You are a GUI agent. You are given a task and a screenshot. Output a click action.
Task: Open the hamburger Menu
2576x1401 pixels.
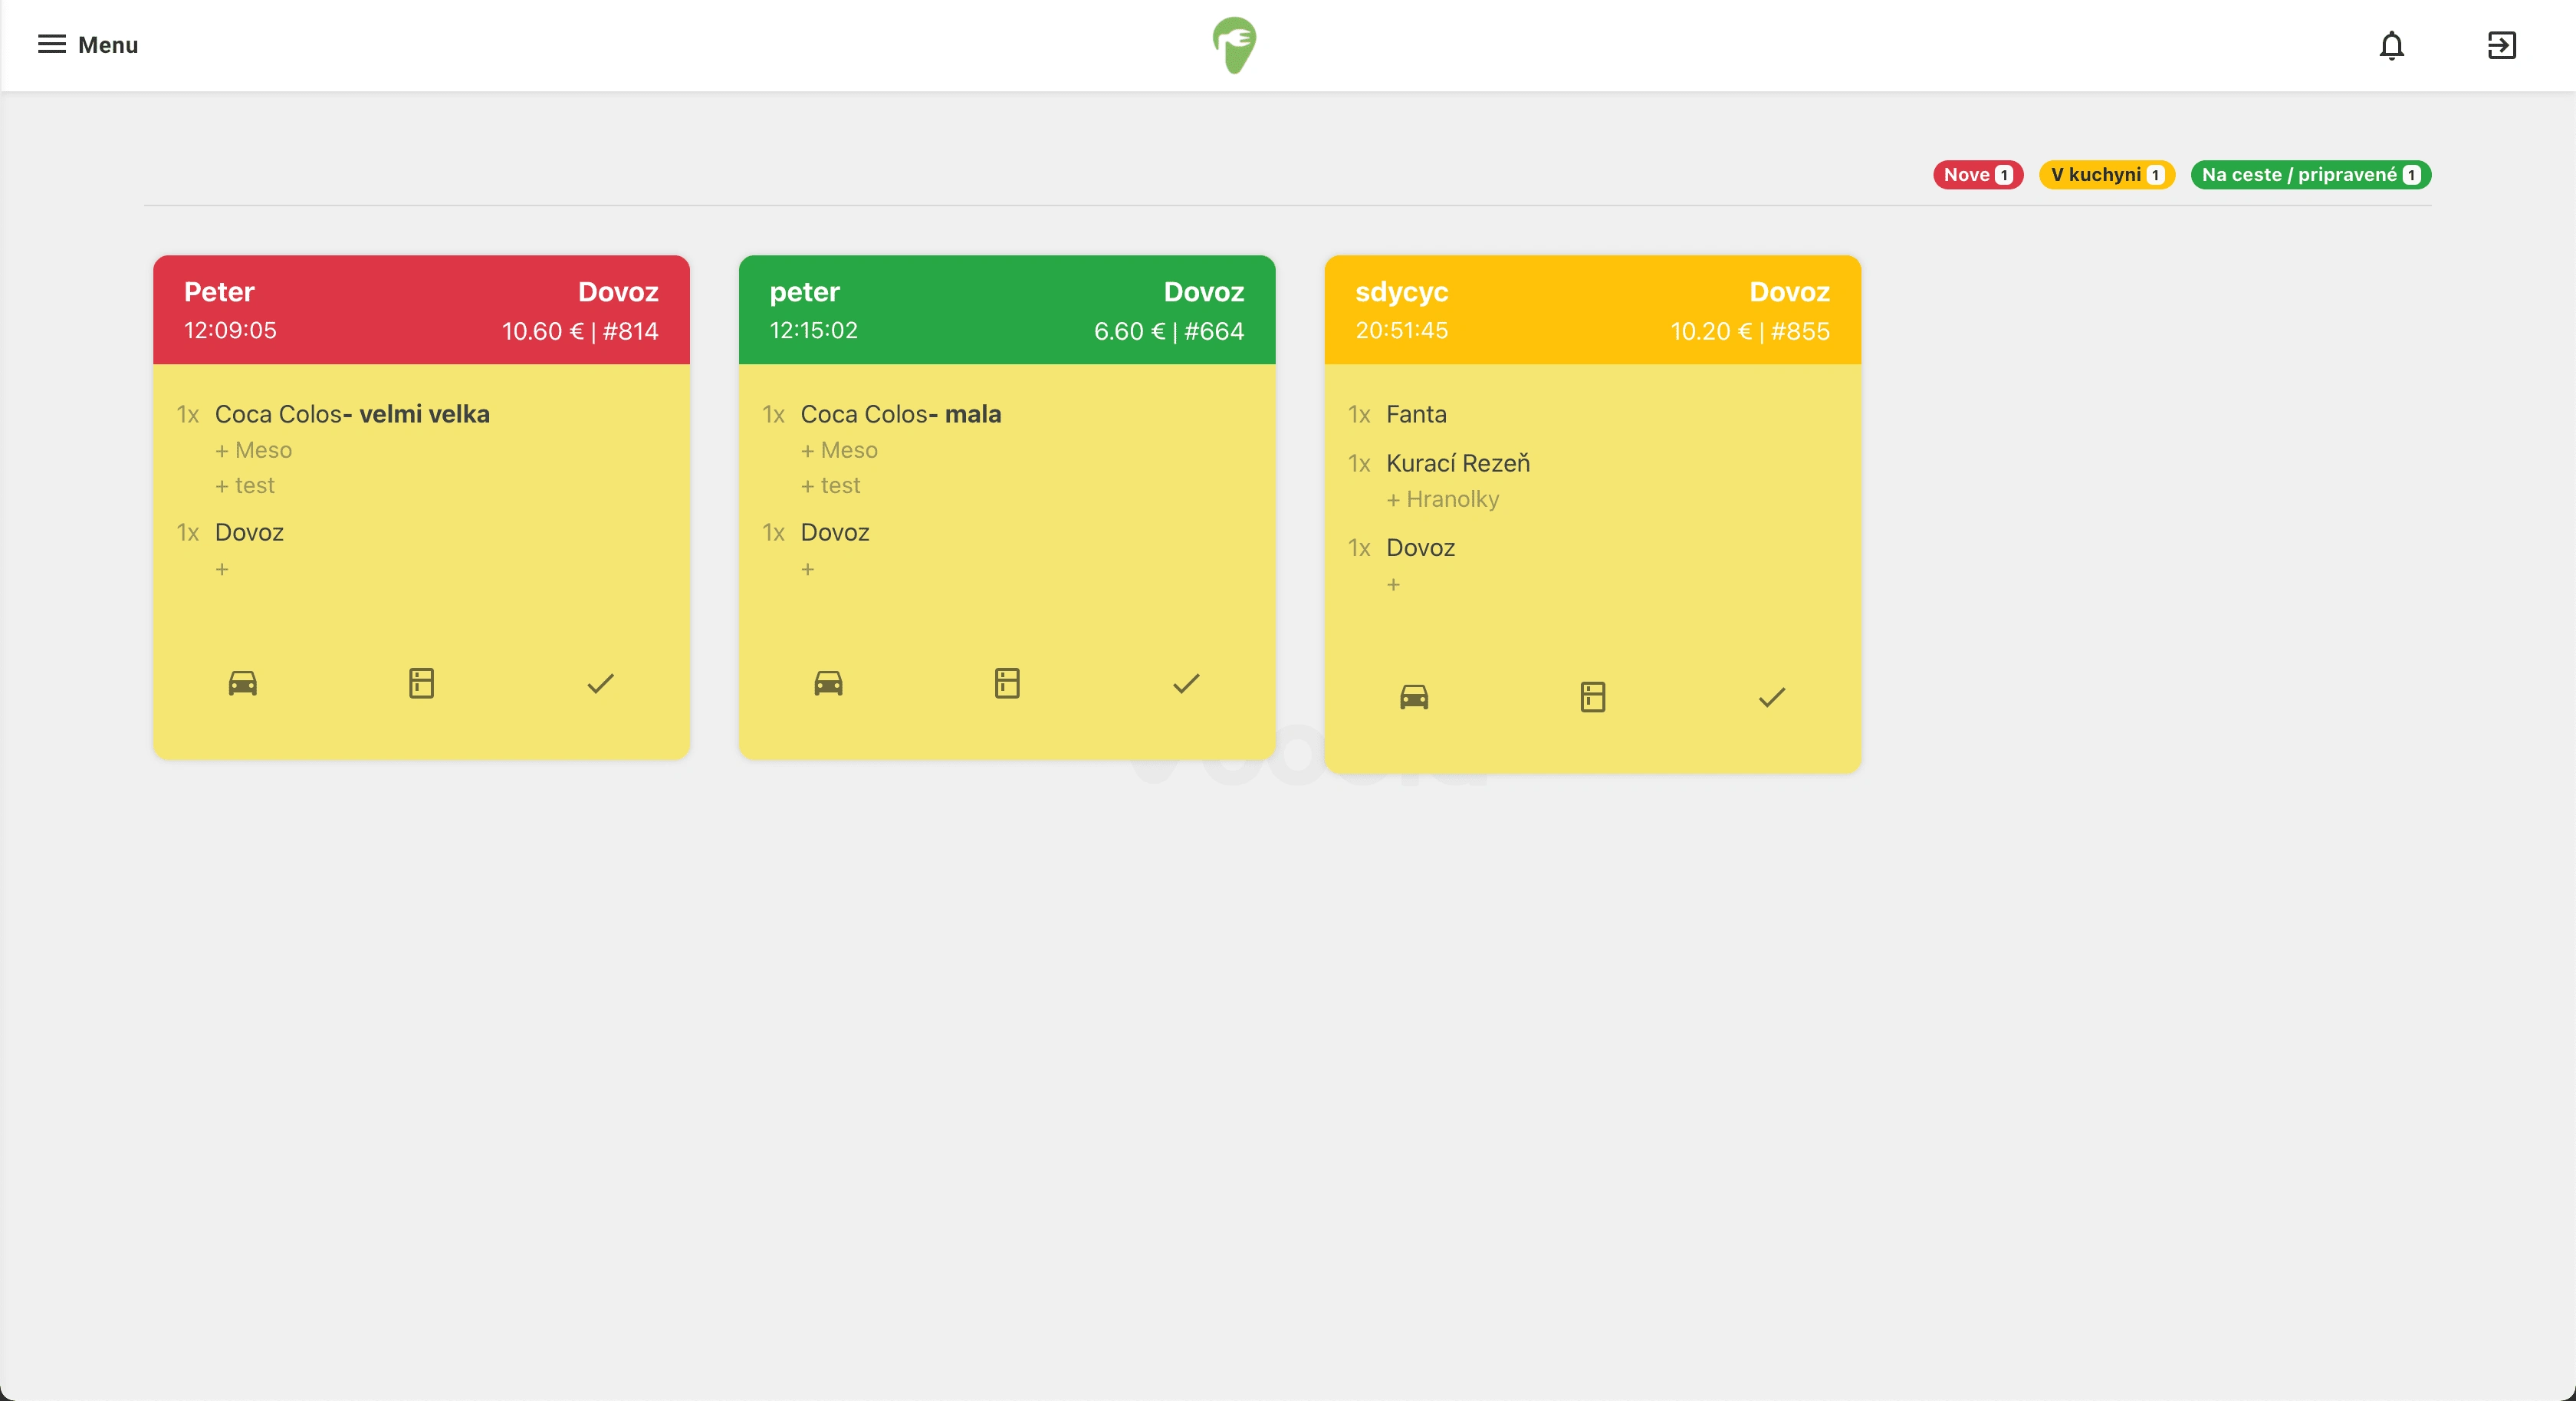[88, 45]
